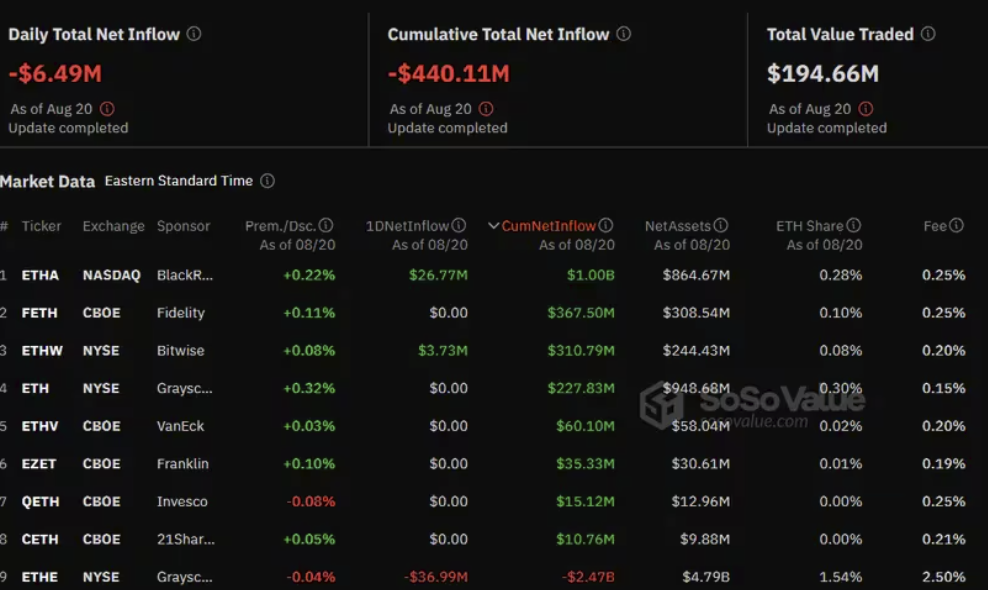Viewport: 988px width, 590px height.
Task: Click $308.54M net assets for FETH
Action: (696, 313)
